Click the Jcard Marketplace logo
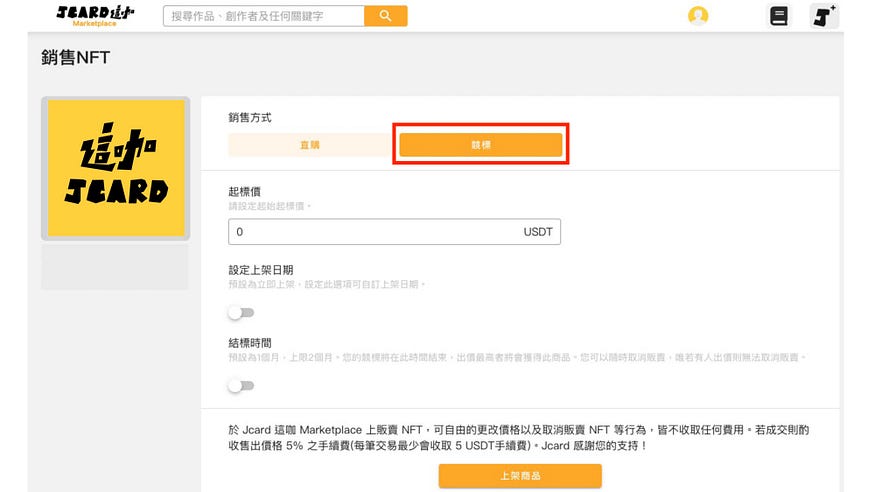 pos(95,16)
